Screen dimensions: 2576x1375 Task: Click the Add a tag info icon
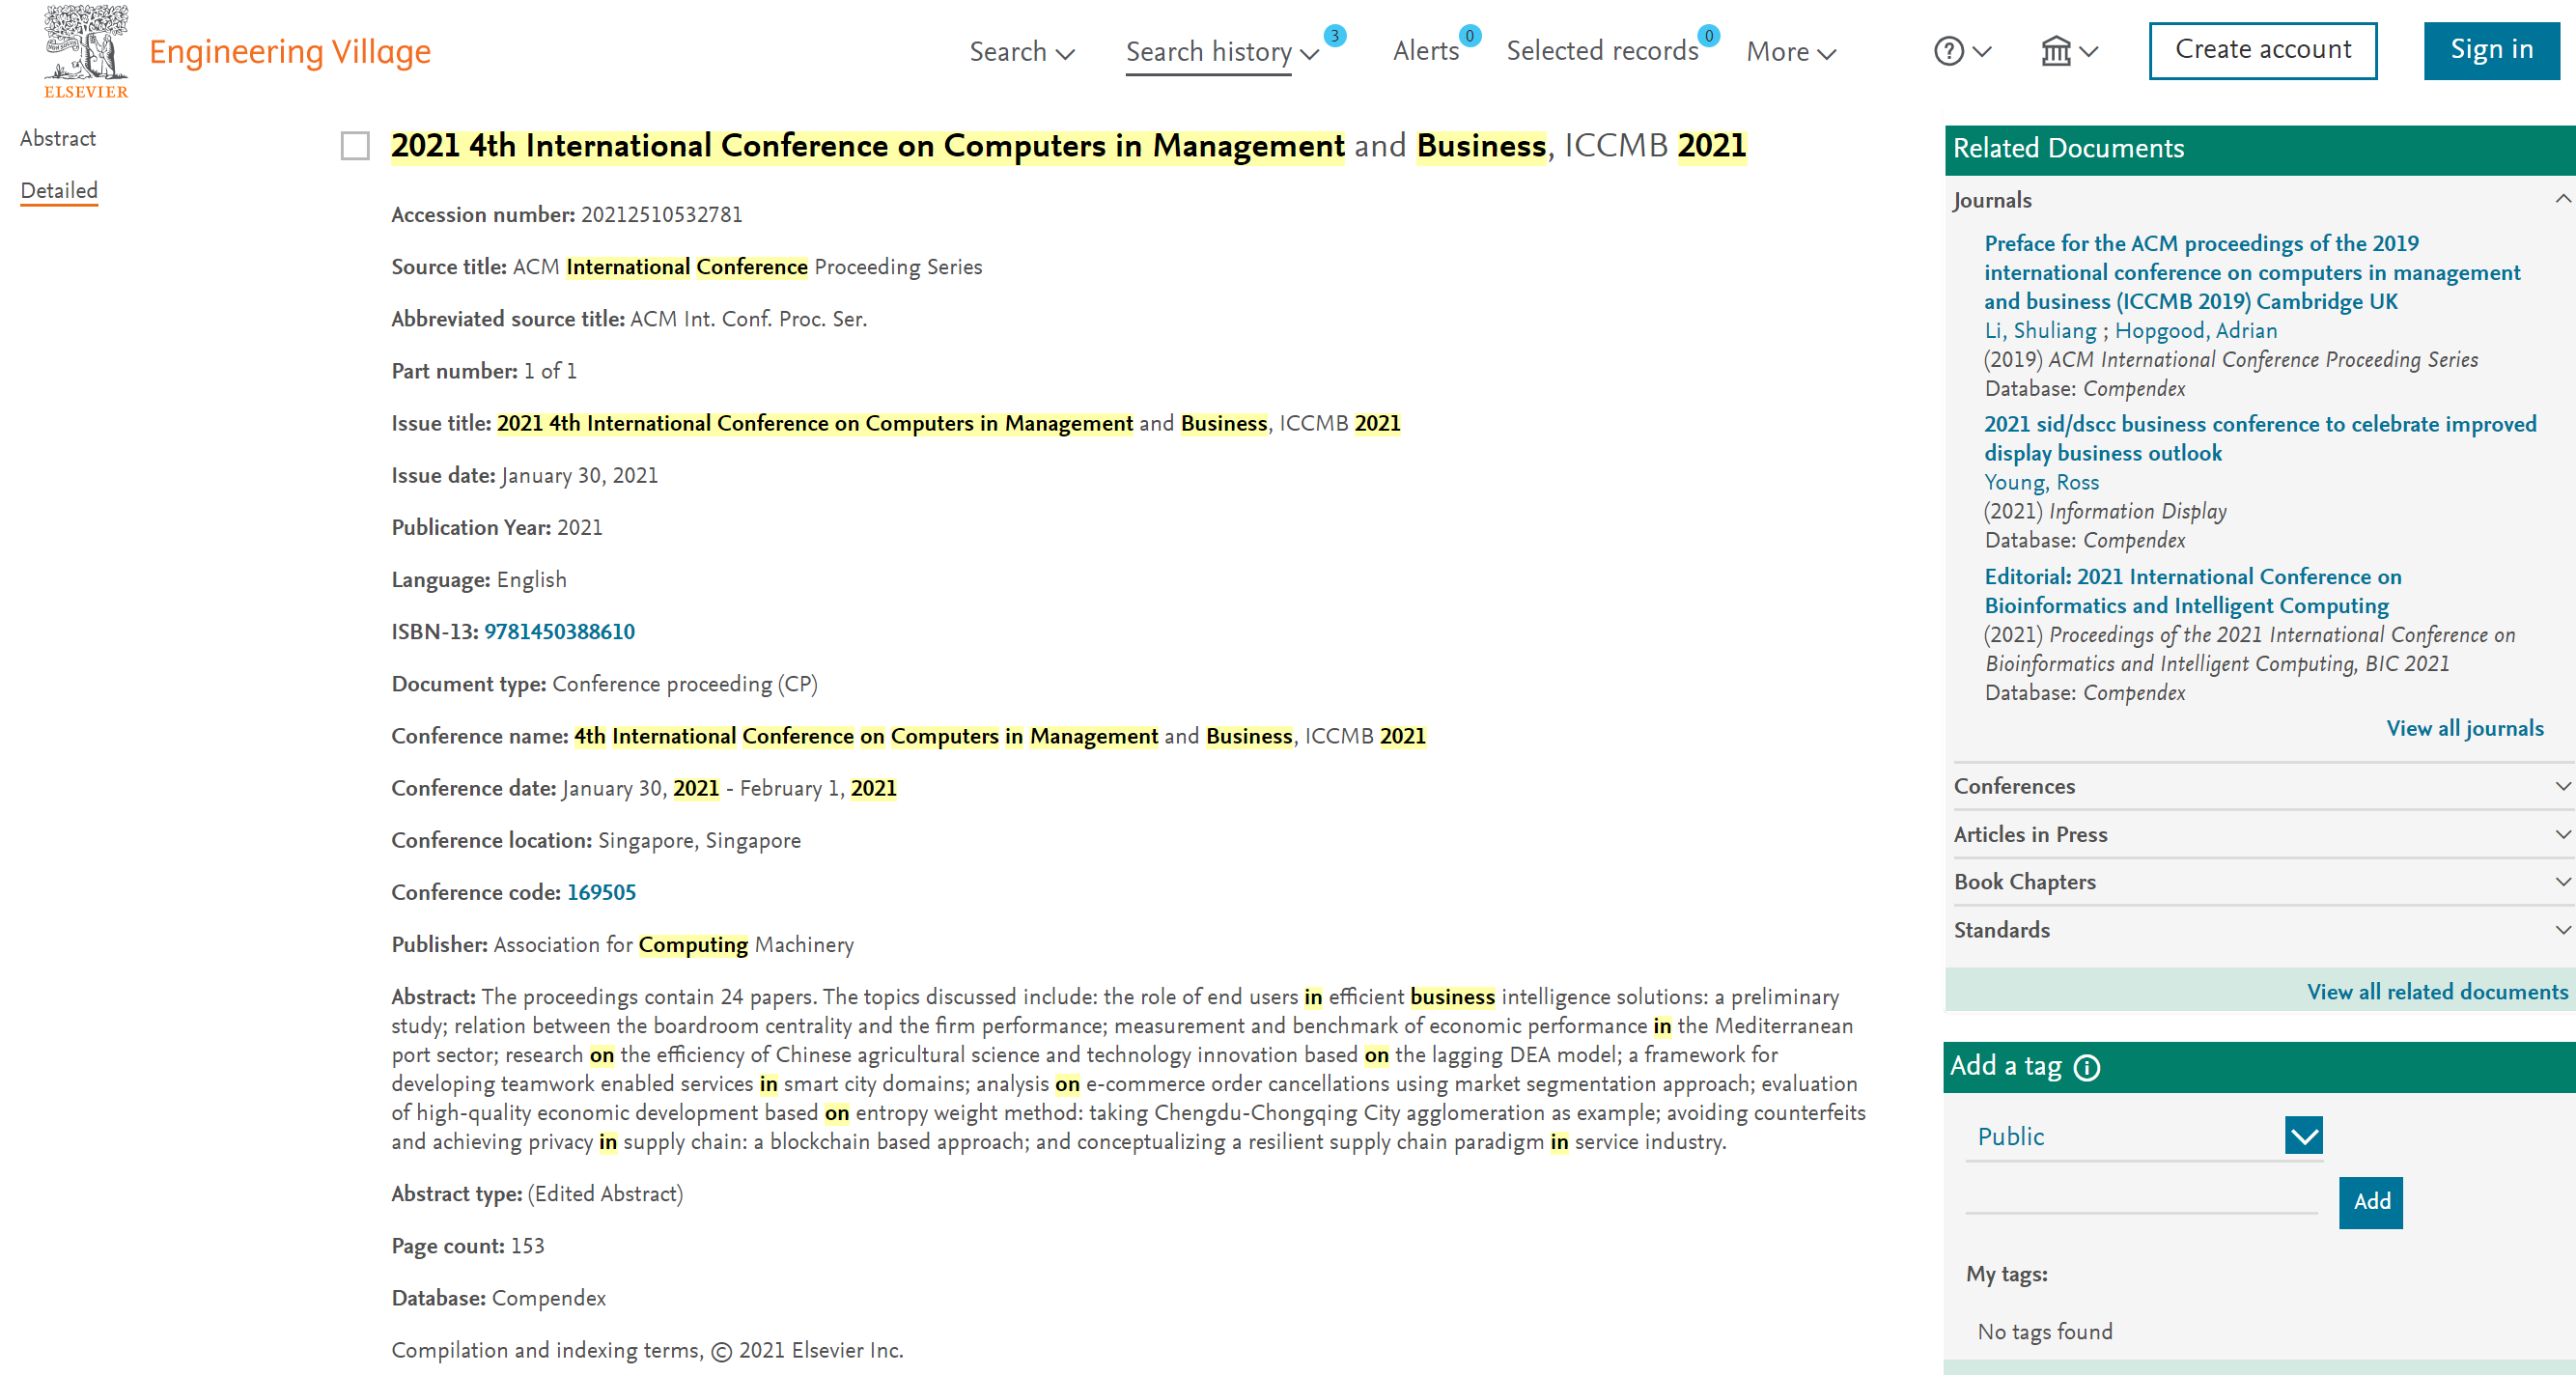click(2087, 1068)
